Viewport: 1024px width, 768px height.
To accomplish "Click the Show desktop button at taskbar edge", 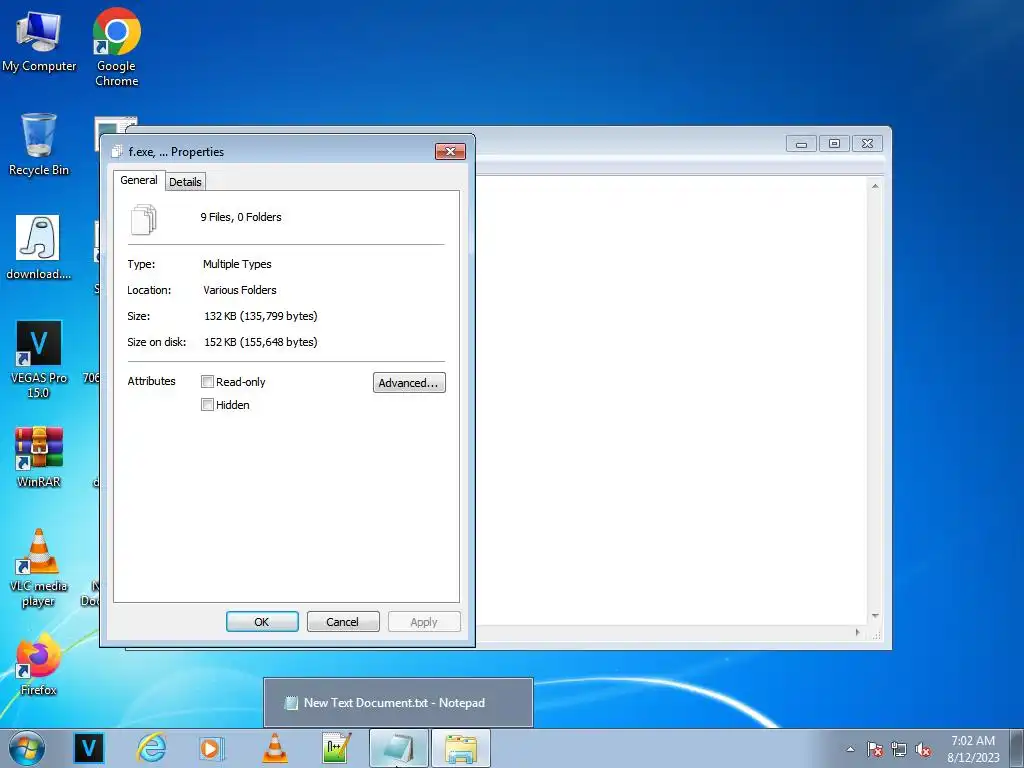I will point(1017,748).
